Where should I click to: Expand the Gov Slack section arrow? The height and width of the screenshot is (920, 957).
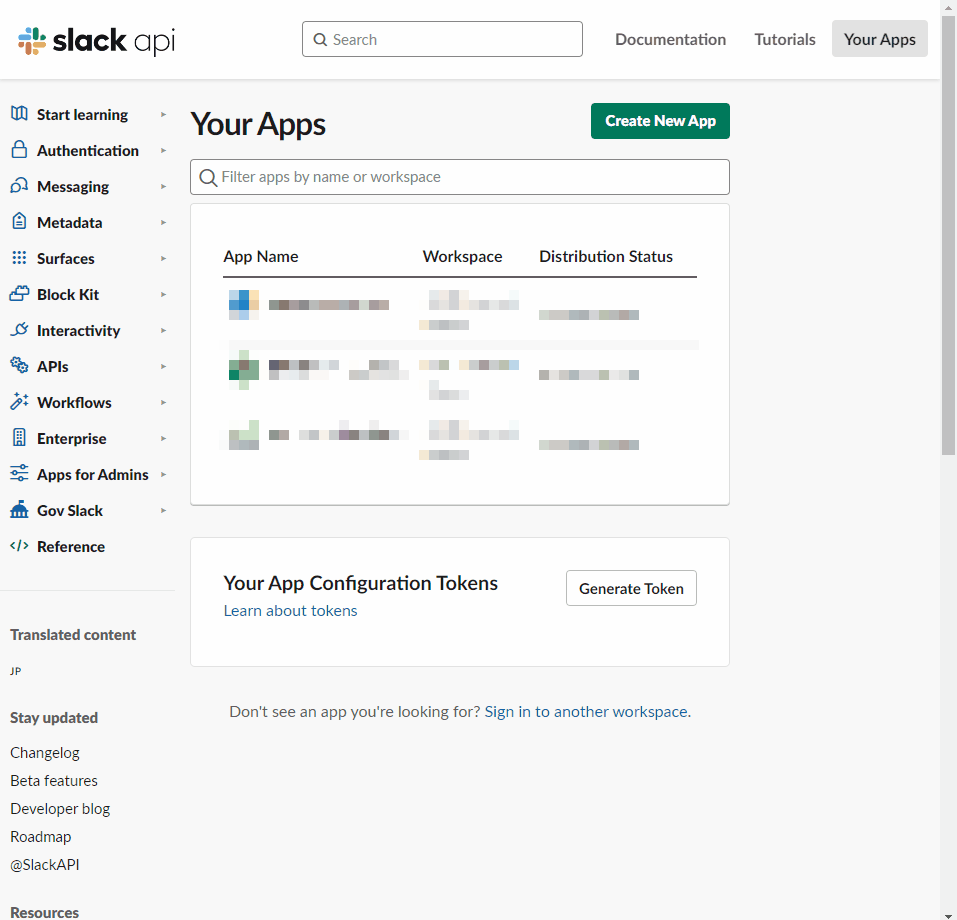tap(164, 510)
